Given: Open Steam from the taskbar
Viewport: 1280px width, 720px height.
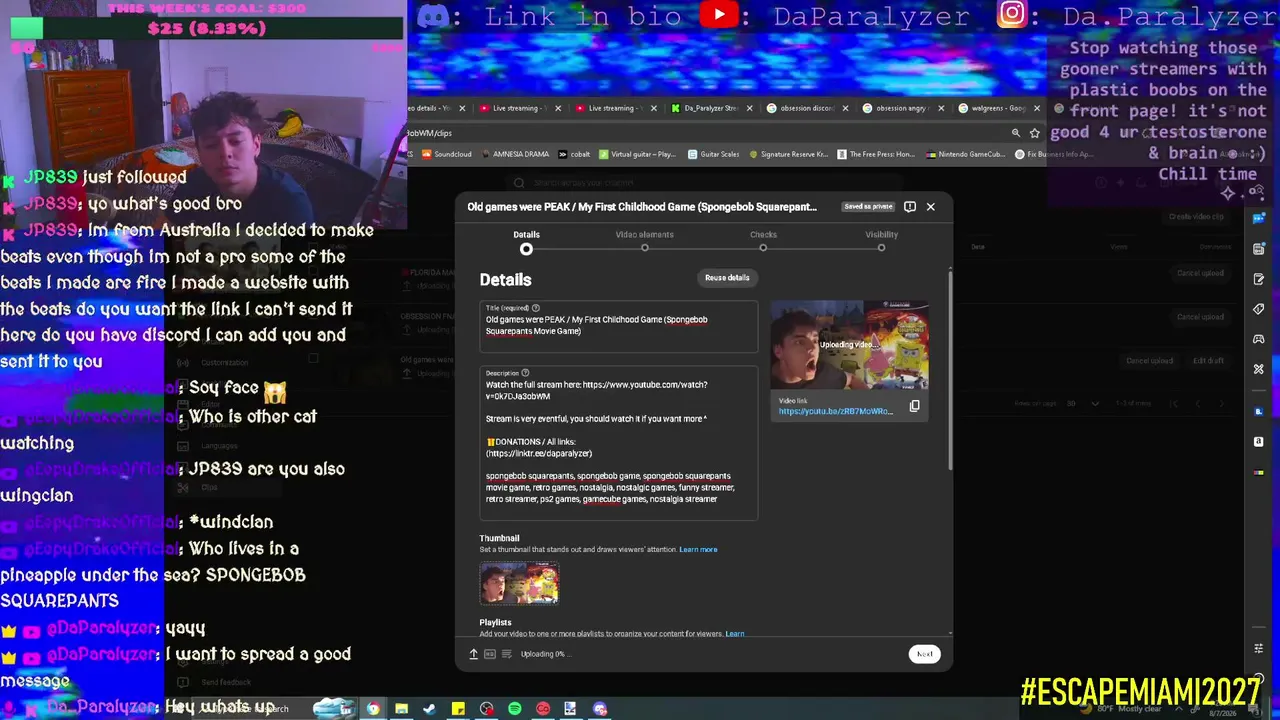Looking at the screenshot, I should 429,709.
